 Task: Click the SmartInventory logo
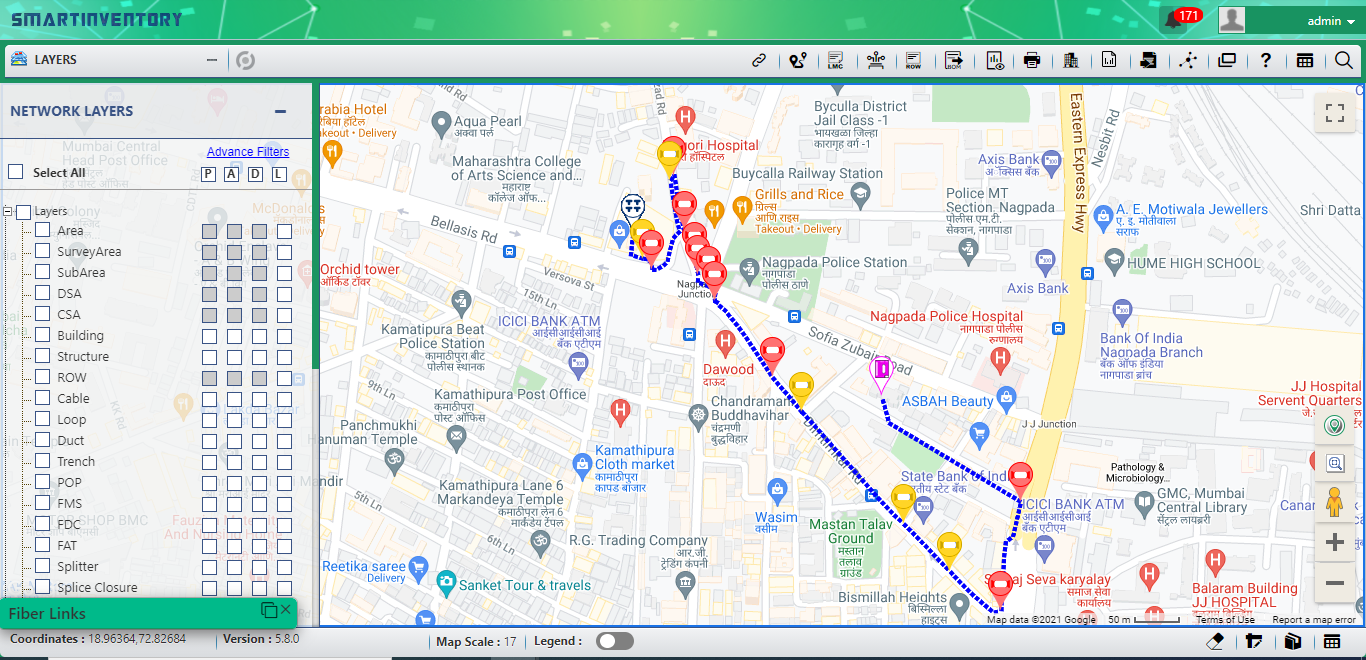point(97,19)
